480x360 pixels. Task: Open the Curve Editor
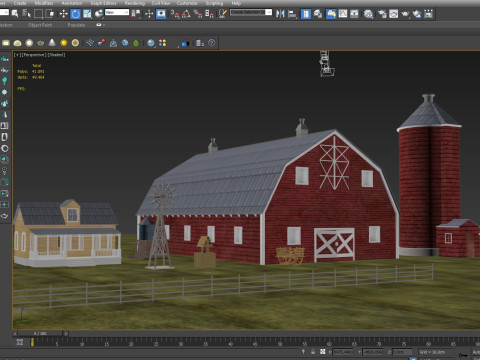pyautogui.click(x=343, y=14)
